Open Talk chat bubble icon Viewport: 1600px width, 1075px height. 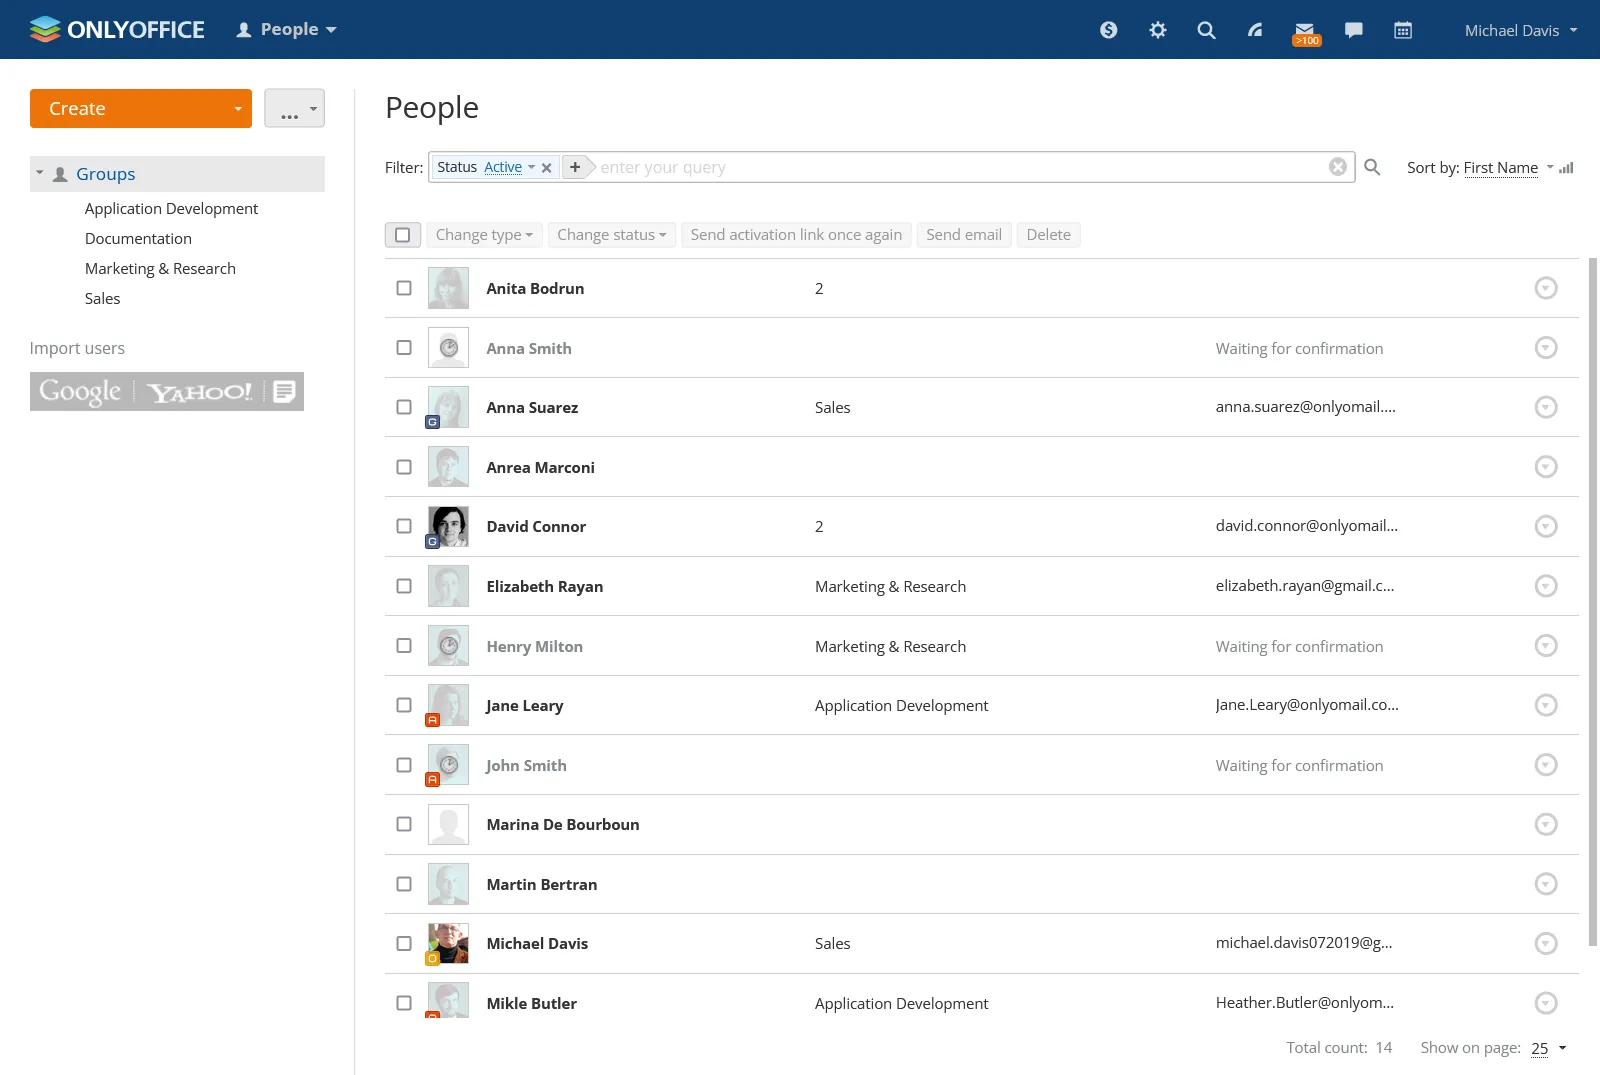click(1353, 30)
